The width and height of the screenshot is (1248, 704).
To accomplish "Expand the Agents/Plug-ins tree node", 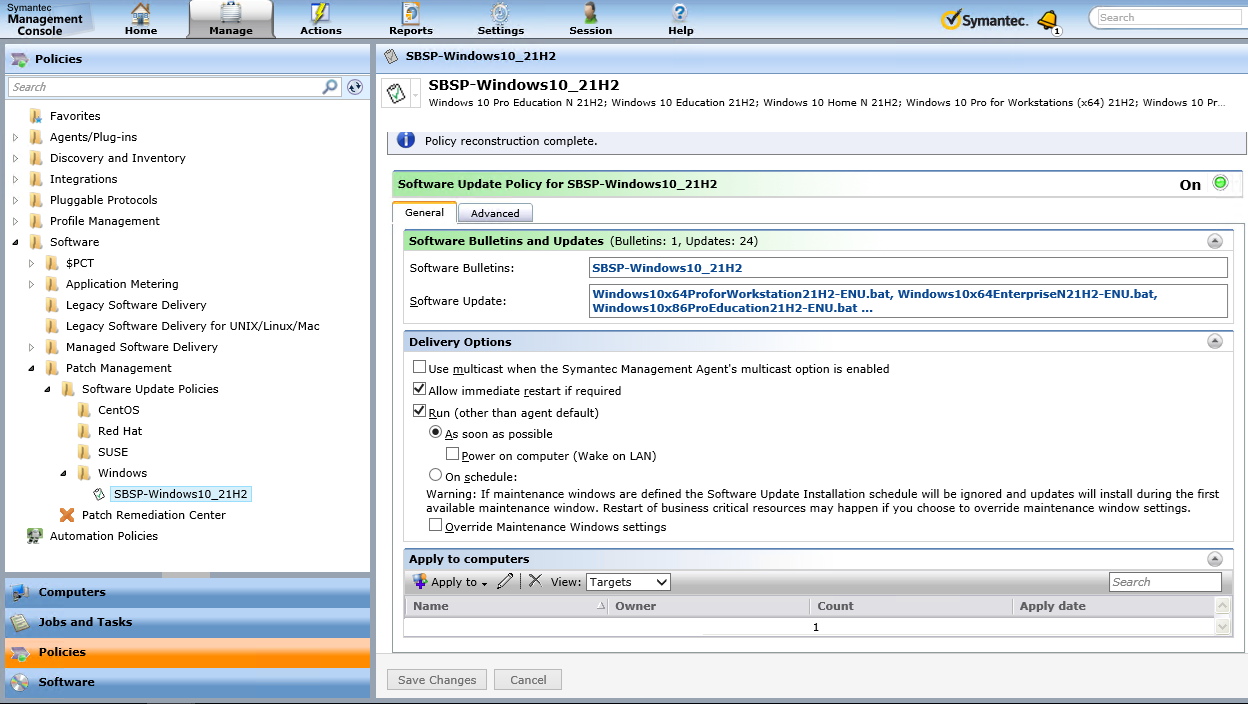I will click(16, 137).
